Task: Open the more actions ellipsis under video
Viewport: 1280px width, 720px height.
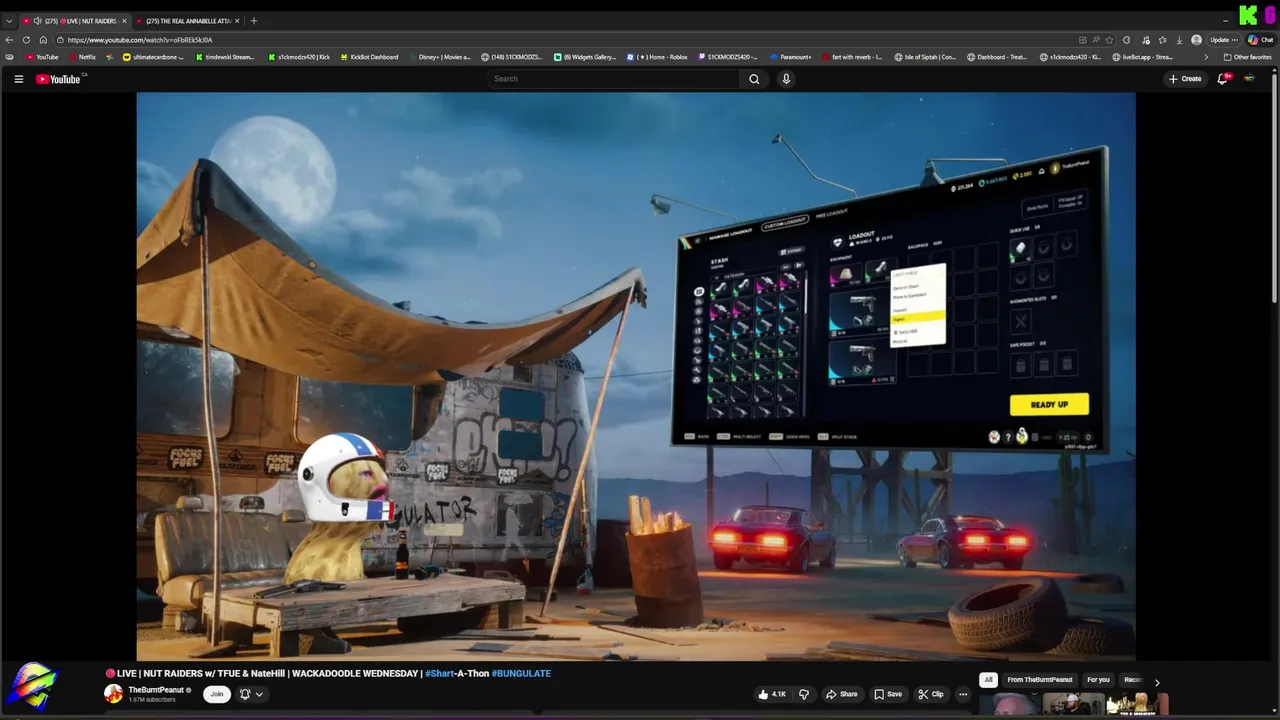Action: (x=963, y=694)
